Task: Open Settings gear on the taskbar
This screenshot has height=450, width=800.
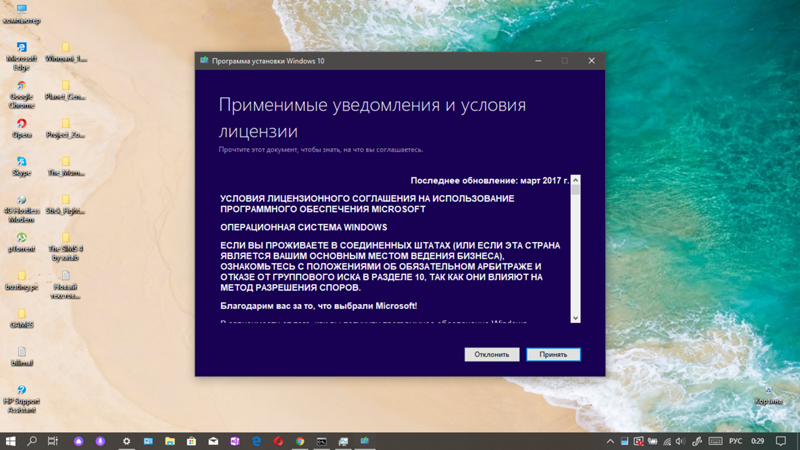Action: click(127, 441)
